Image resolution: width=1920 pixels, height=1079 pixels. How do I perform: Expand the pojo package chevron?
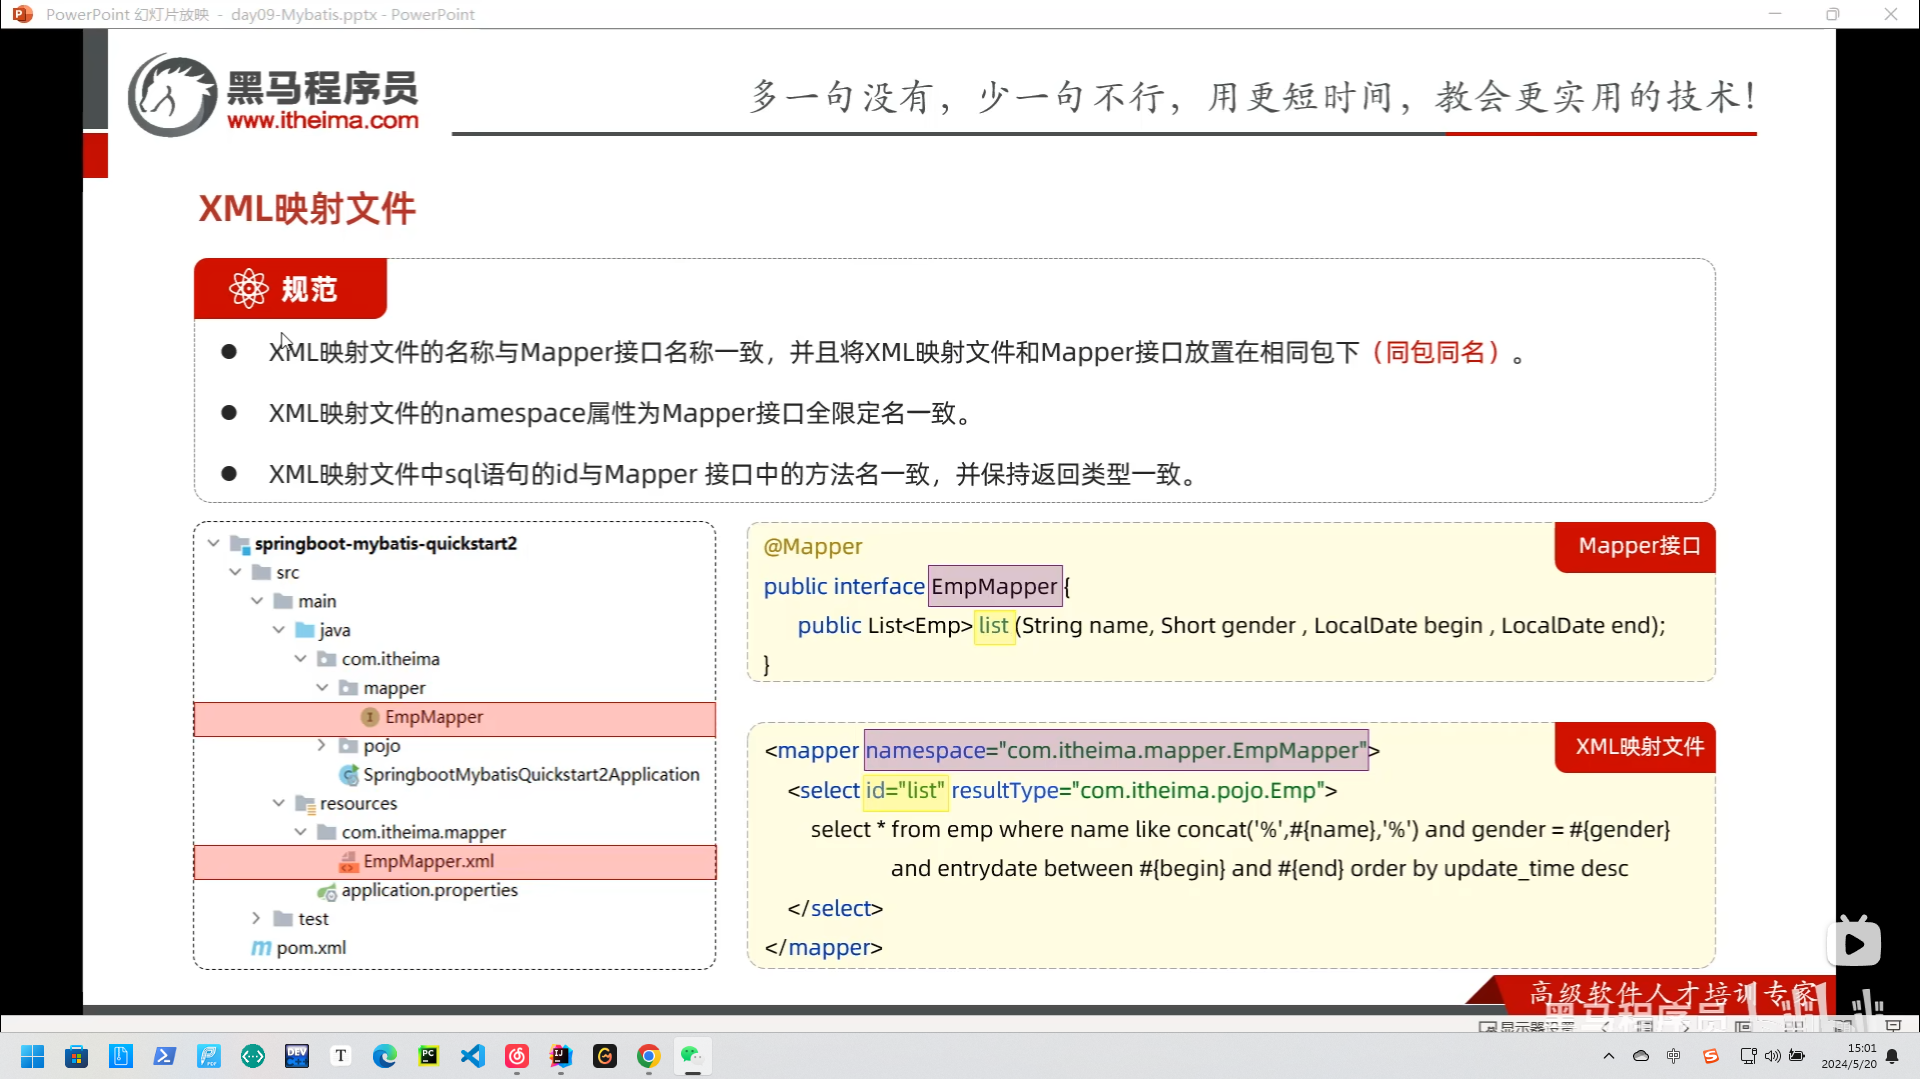pos(321,745)
